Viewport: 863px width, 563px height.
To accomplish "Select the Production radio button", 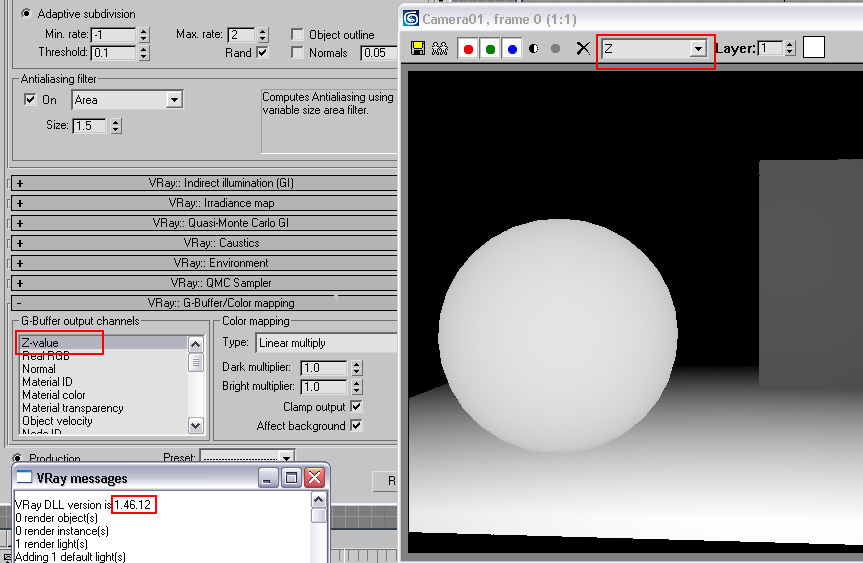I will click(x=17, y=458).
